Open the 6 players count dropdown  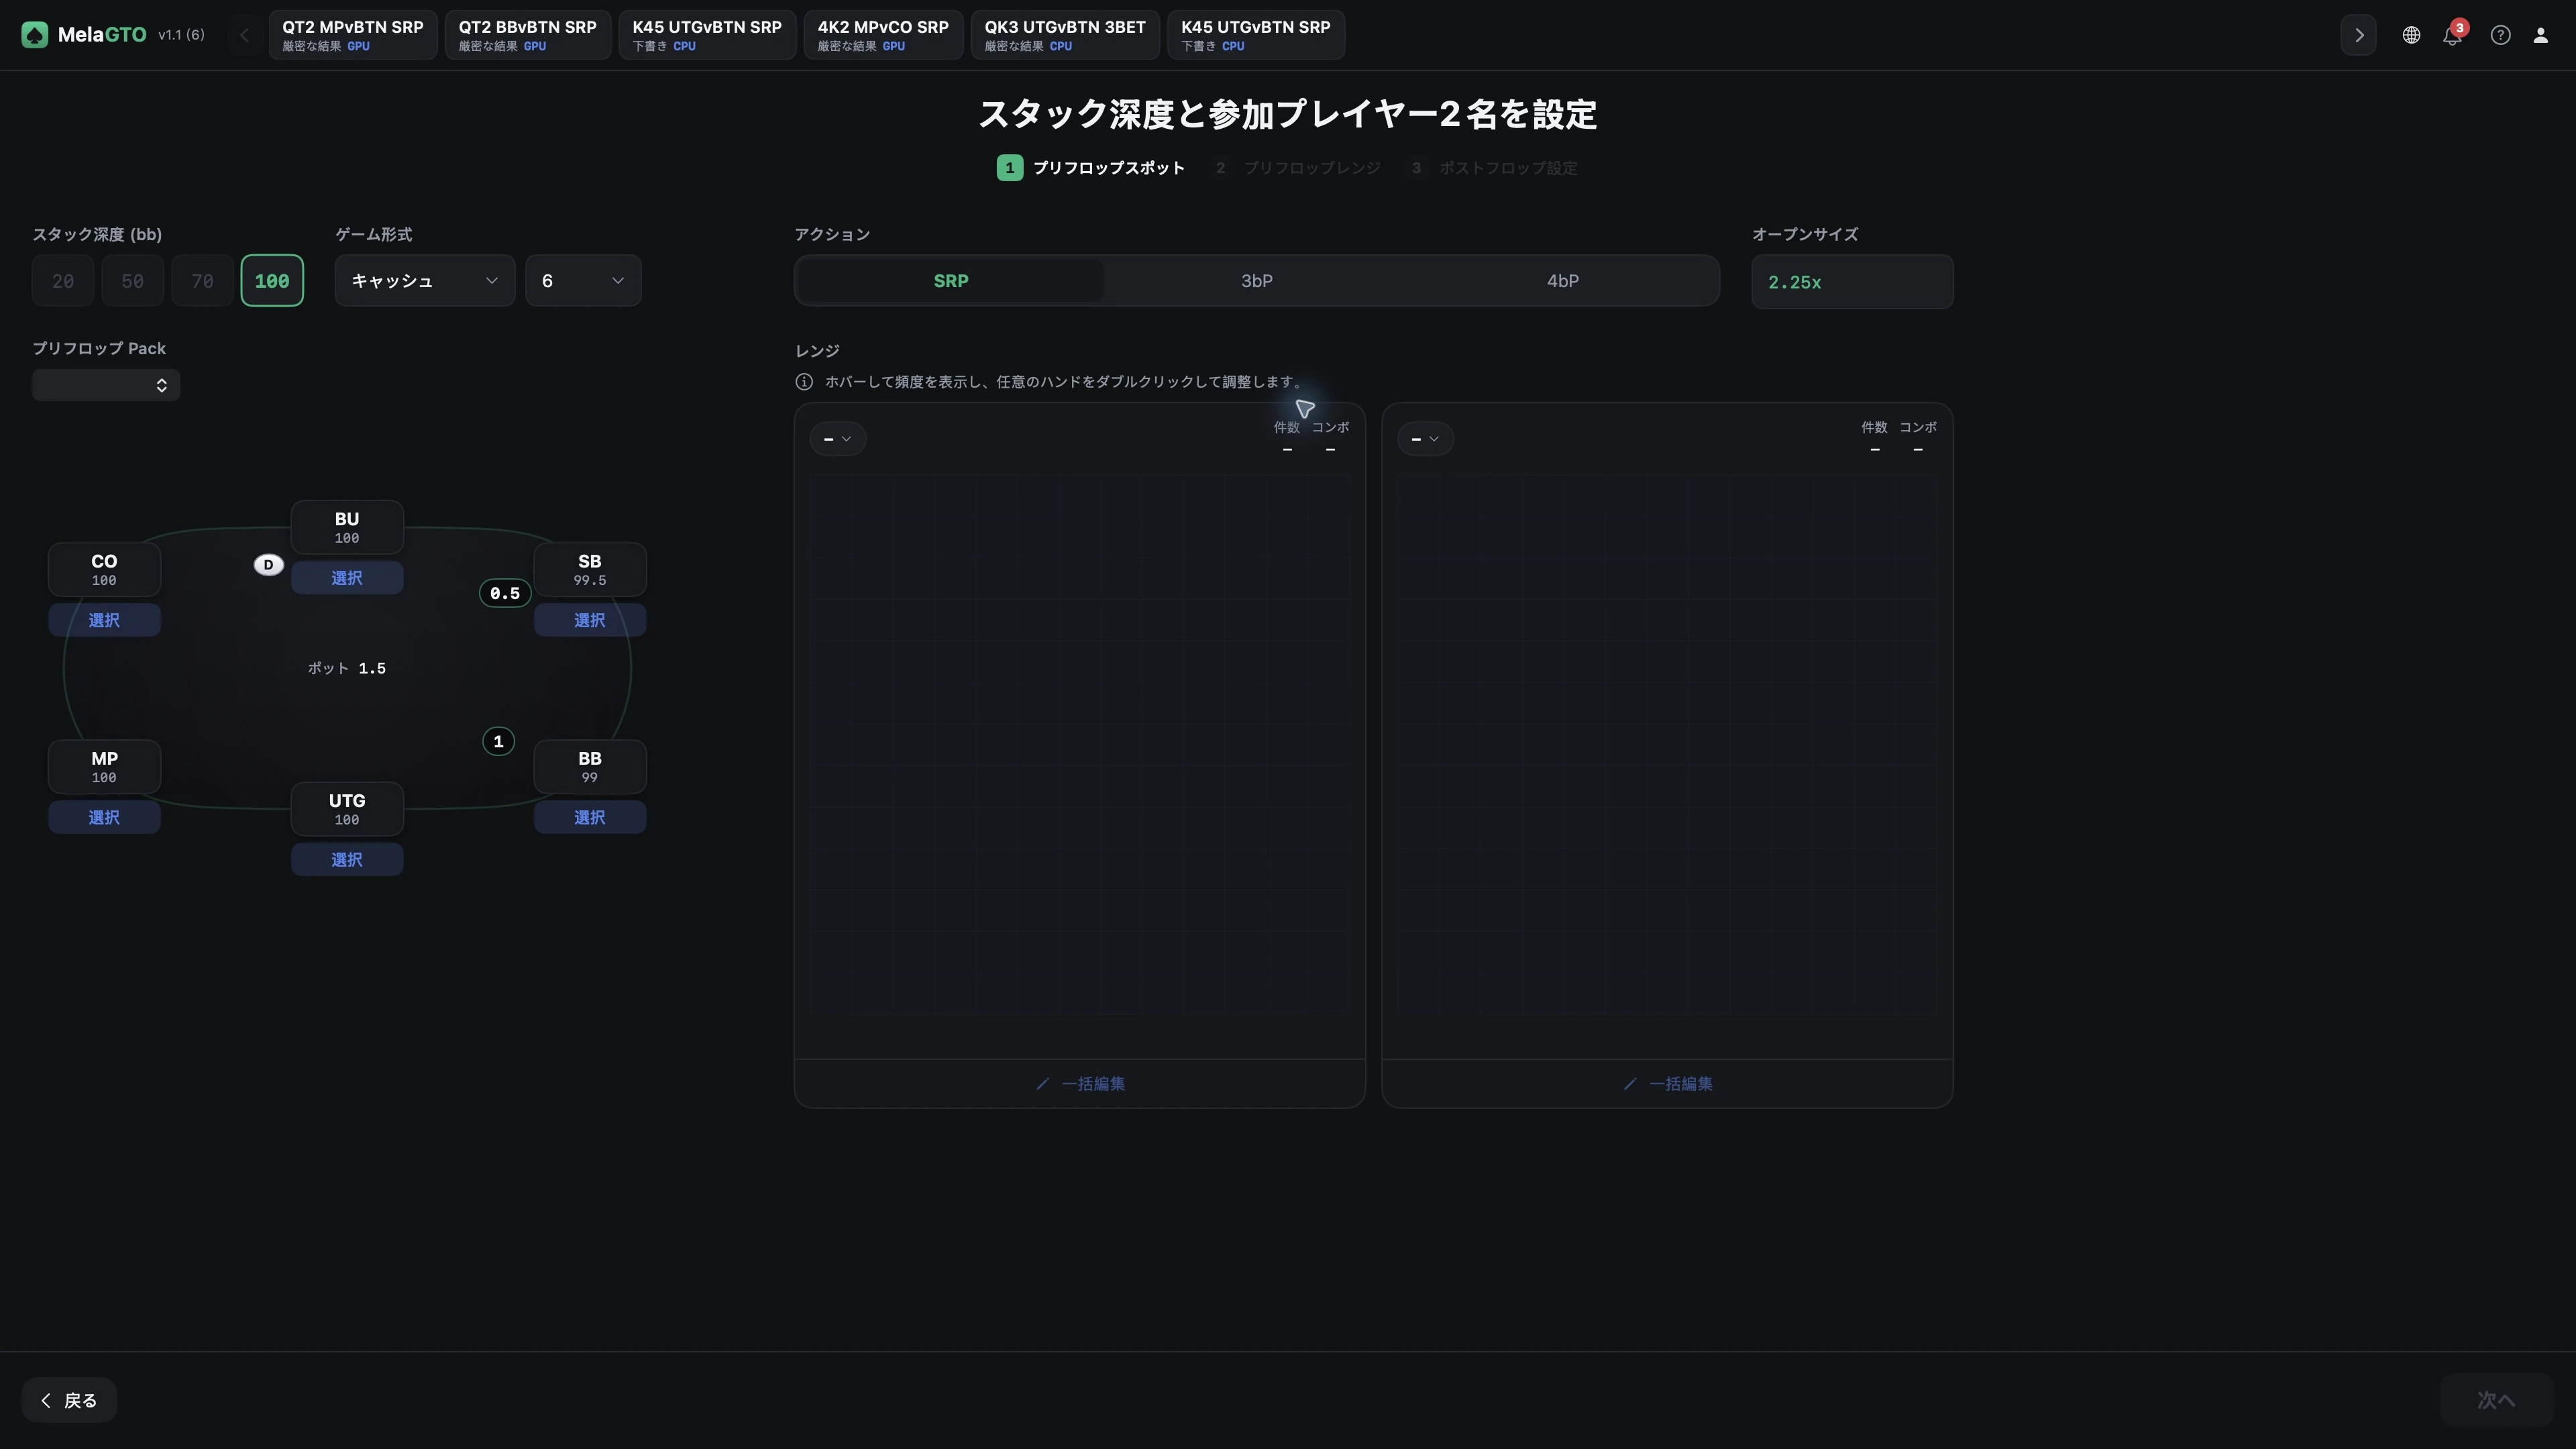tap(583, 281)
